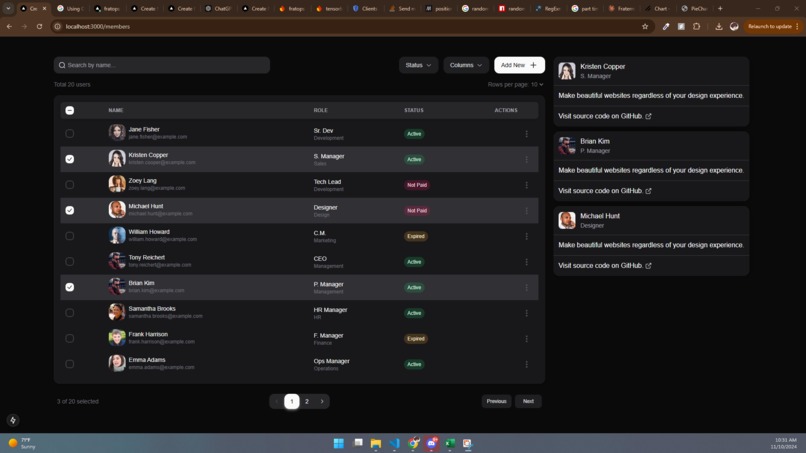Open actions menu for Brian Kim row

pos(526,287)
